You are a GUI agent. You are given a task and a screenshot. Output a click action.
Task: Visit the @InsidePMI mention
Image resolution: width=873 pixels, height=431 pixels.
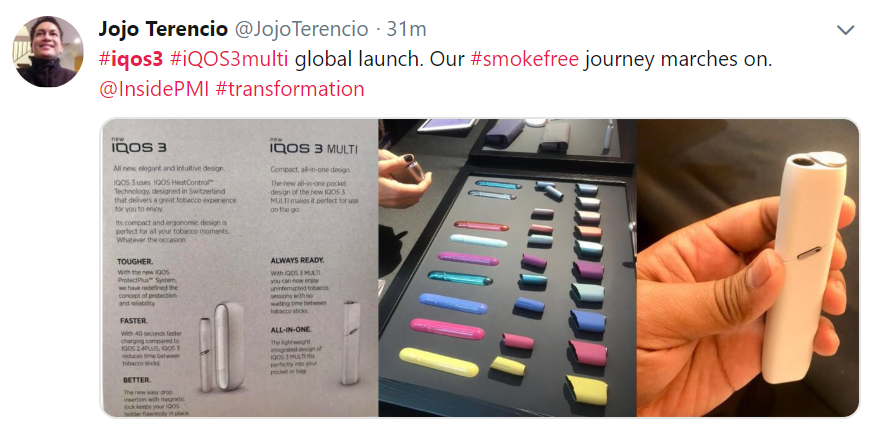(x=154, y=89)
